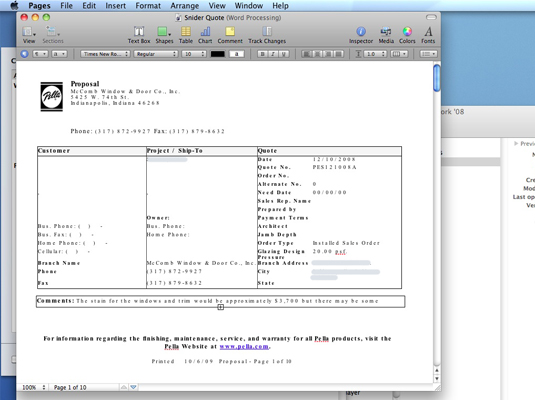Add a Comment using toolbar icon
The image size is (535, 400).
click(x=230, y=35)
